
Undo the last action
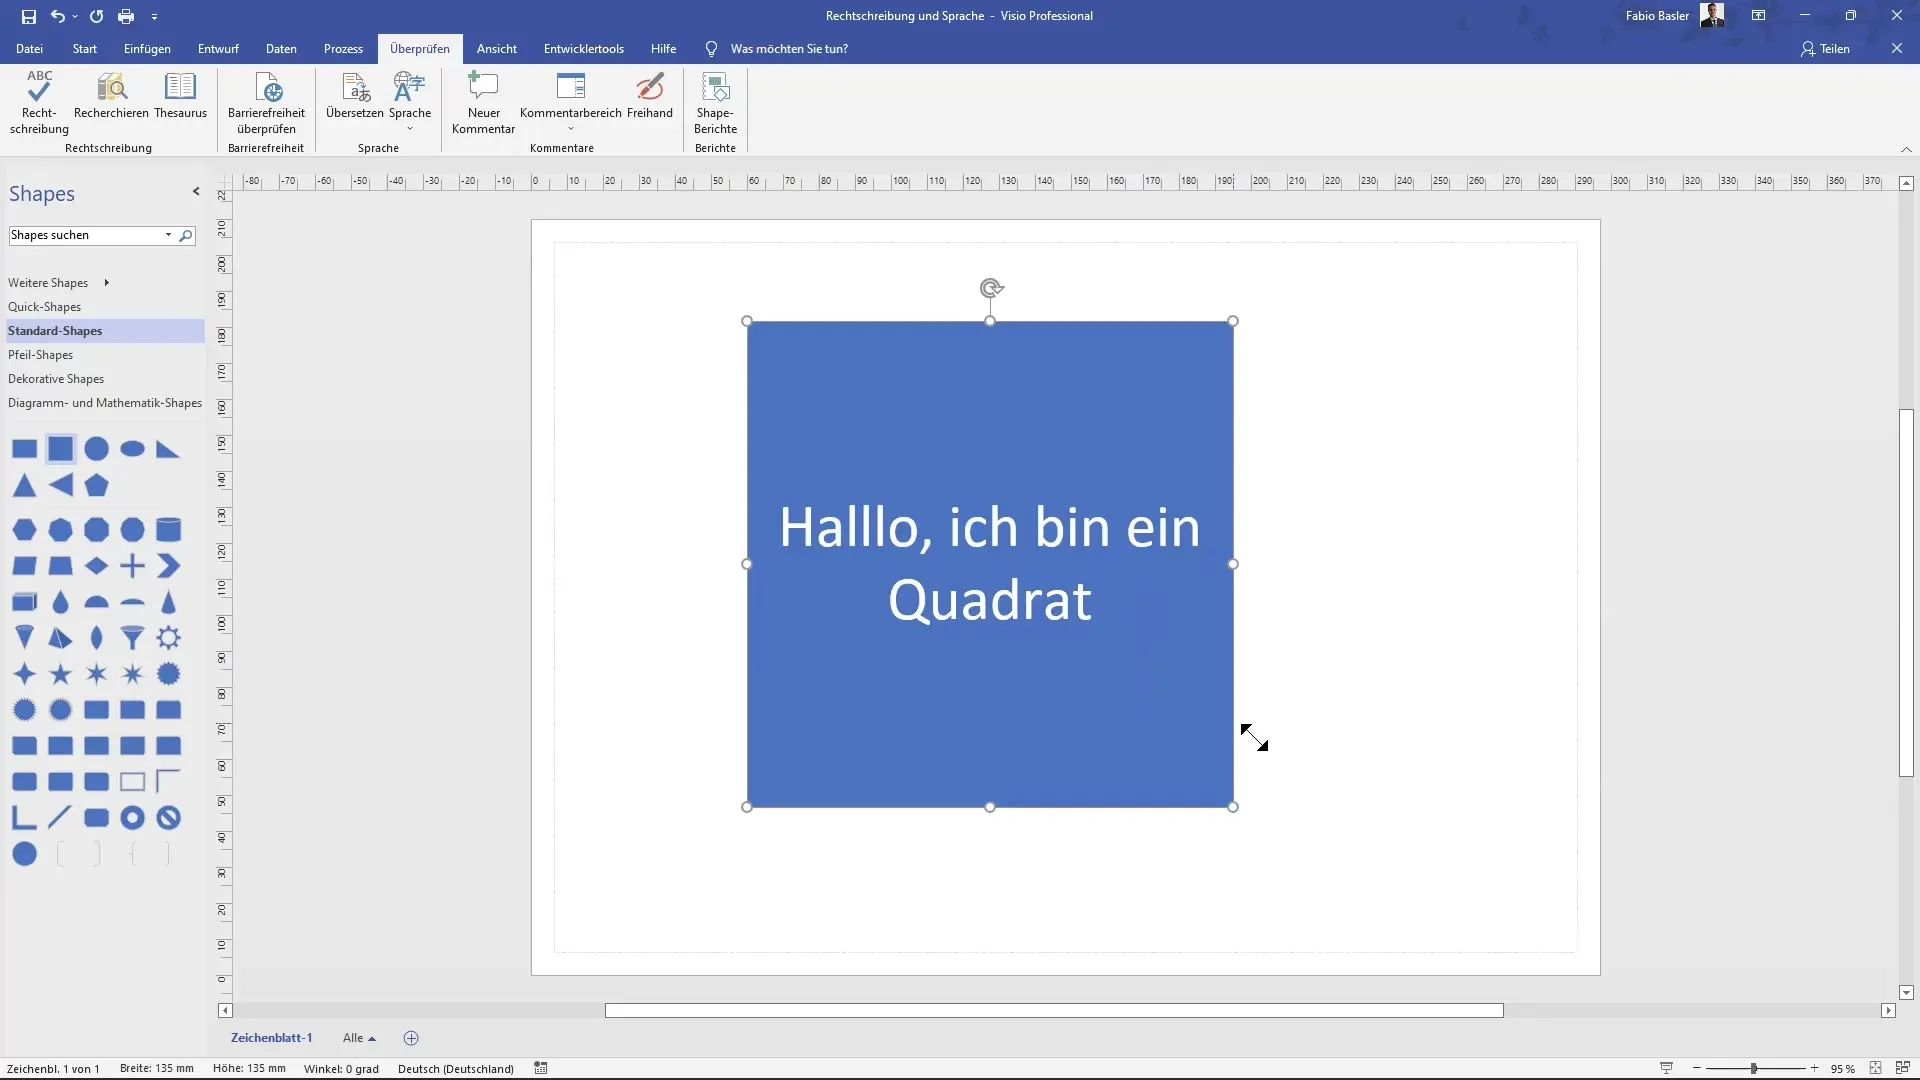point(58,16)
